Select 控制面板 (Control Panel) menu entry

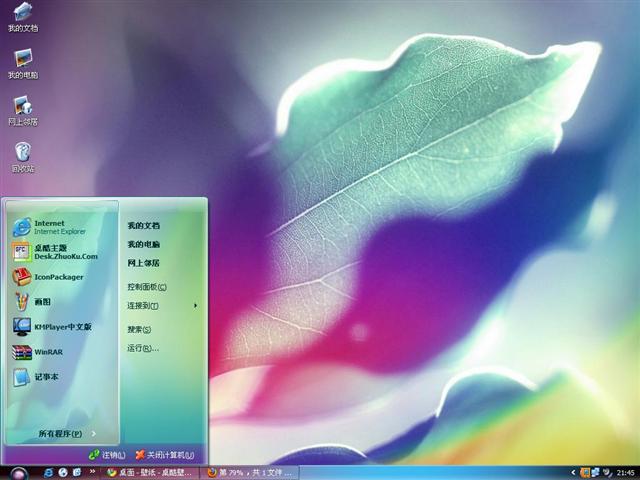[x=147, y=286]
